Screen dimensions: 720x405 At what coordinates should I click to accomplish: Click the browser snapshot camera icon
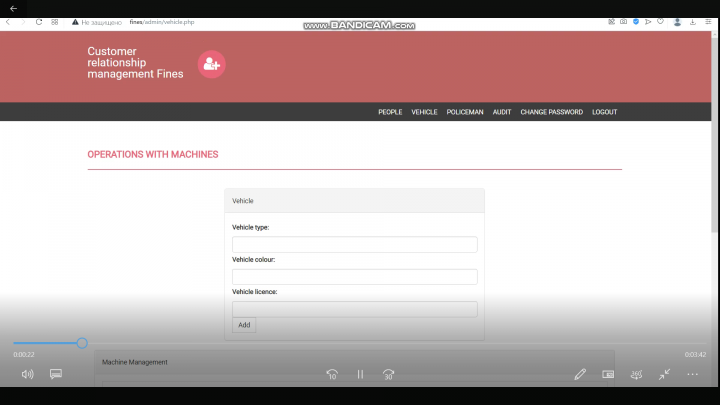click(623, 22)
